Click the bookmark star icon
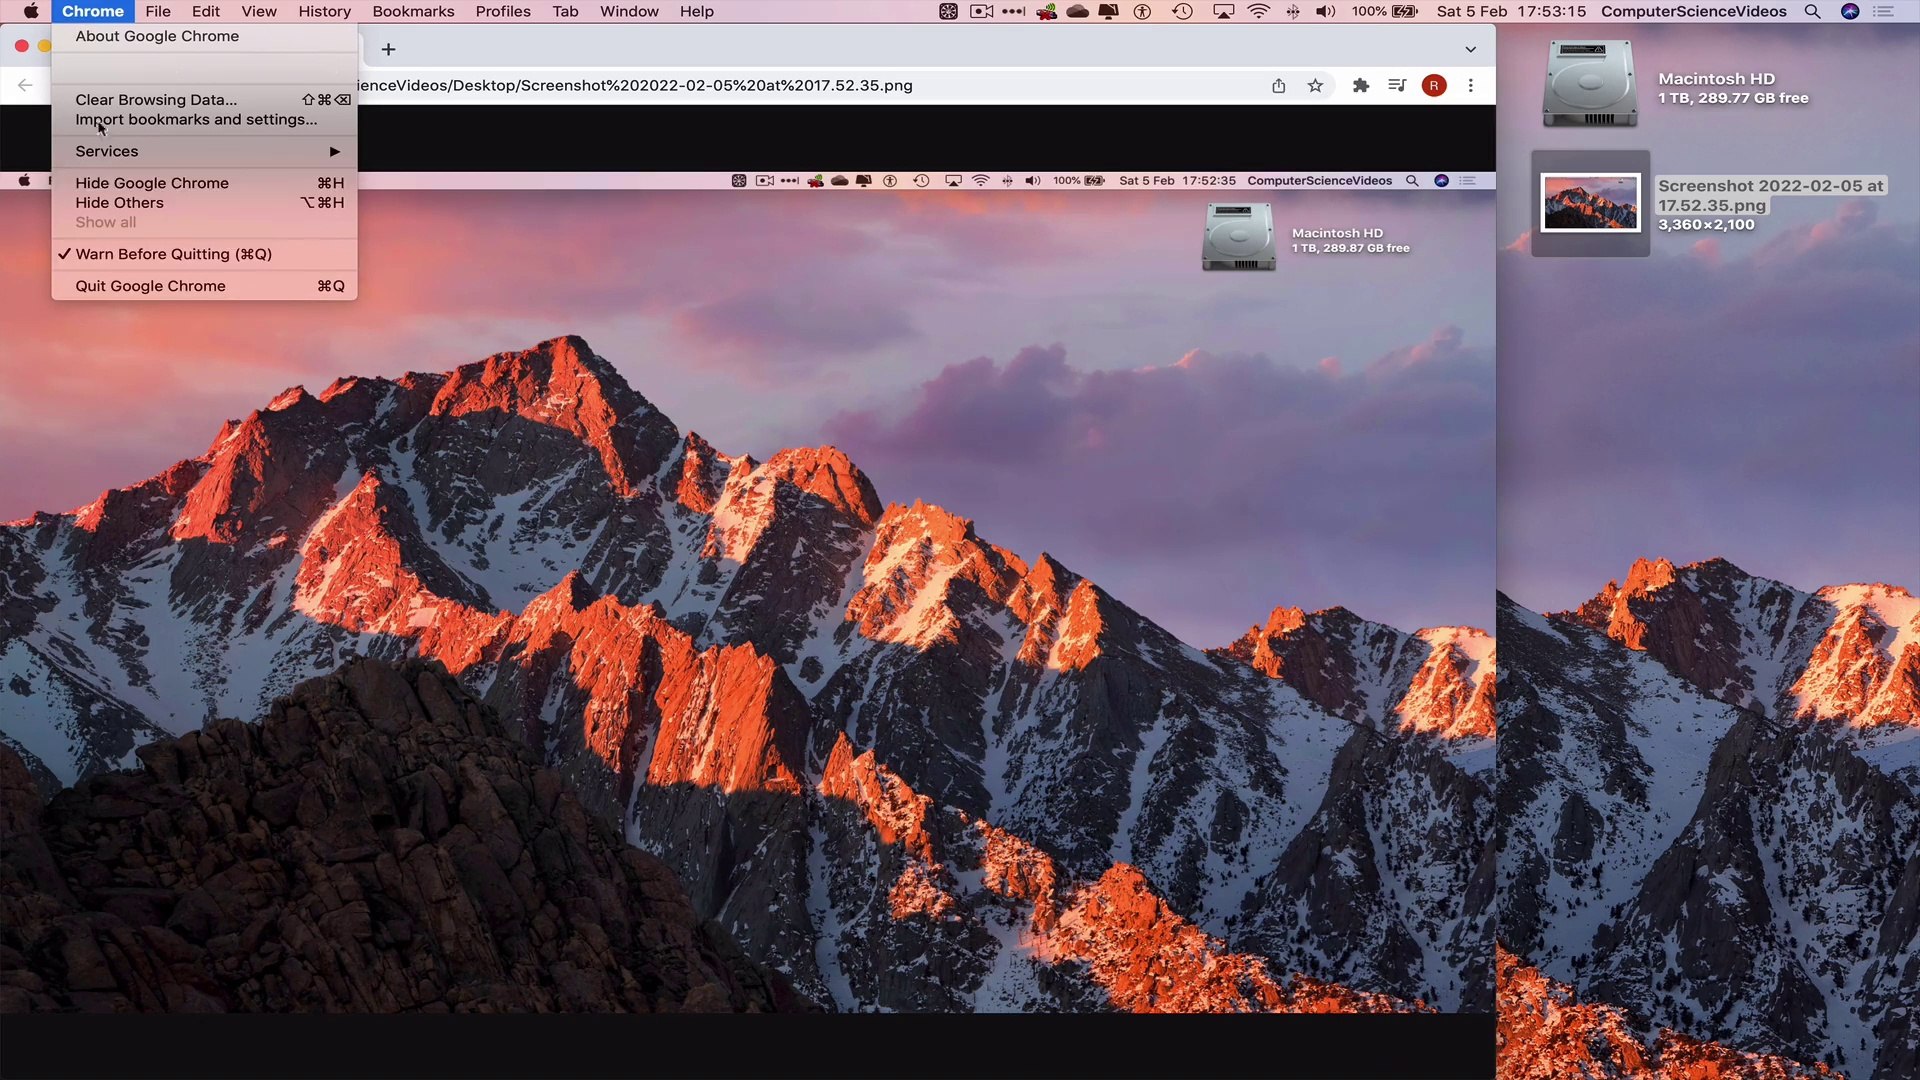 coord(1315,86)
